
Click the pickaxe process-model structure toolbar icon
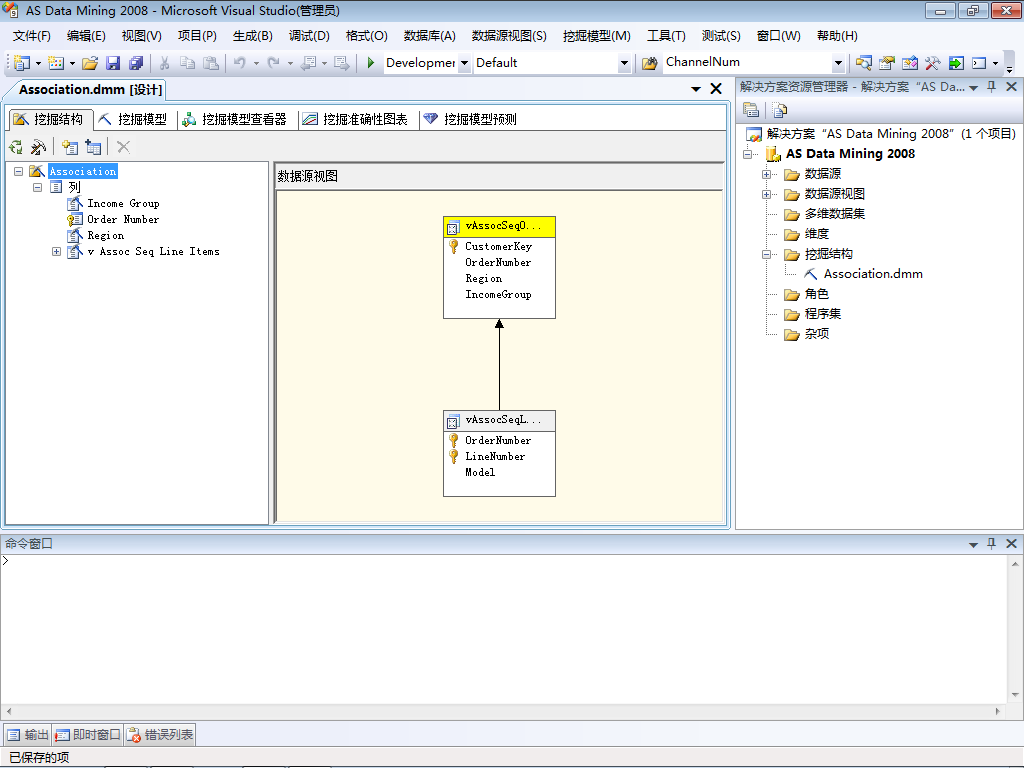39,147
